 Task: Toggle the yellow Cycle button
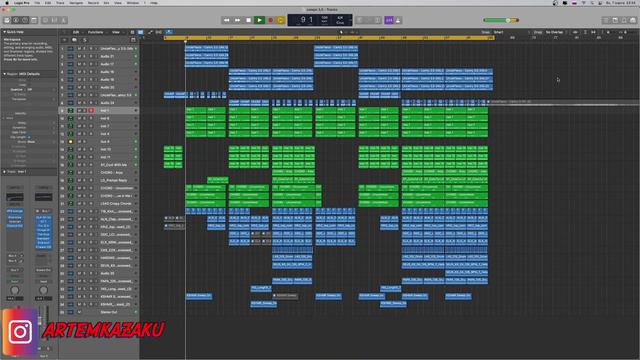click(x=281, y=20)
